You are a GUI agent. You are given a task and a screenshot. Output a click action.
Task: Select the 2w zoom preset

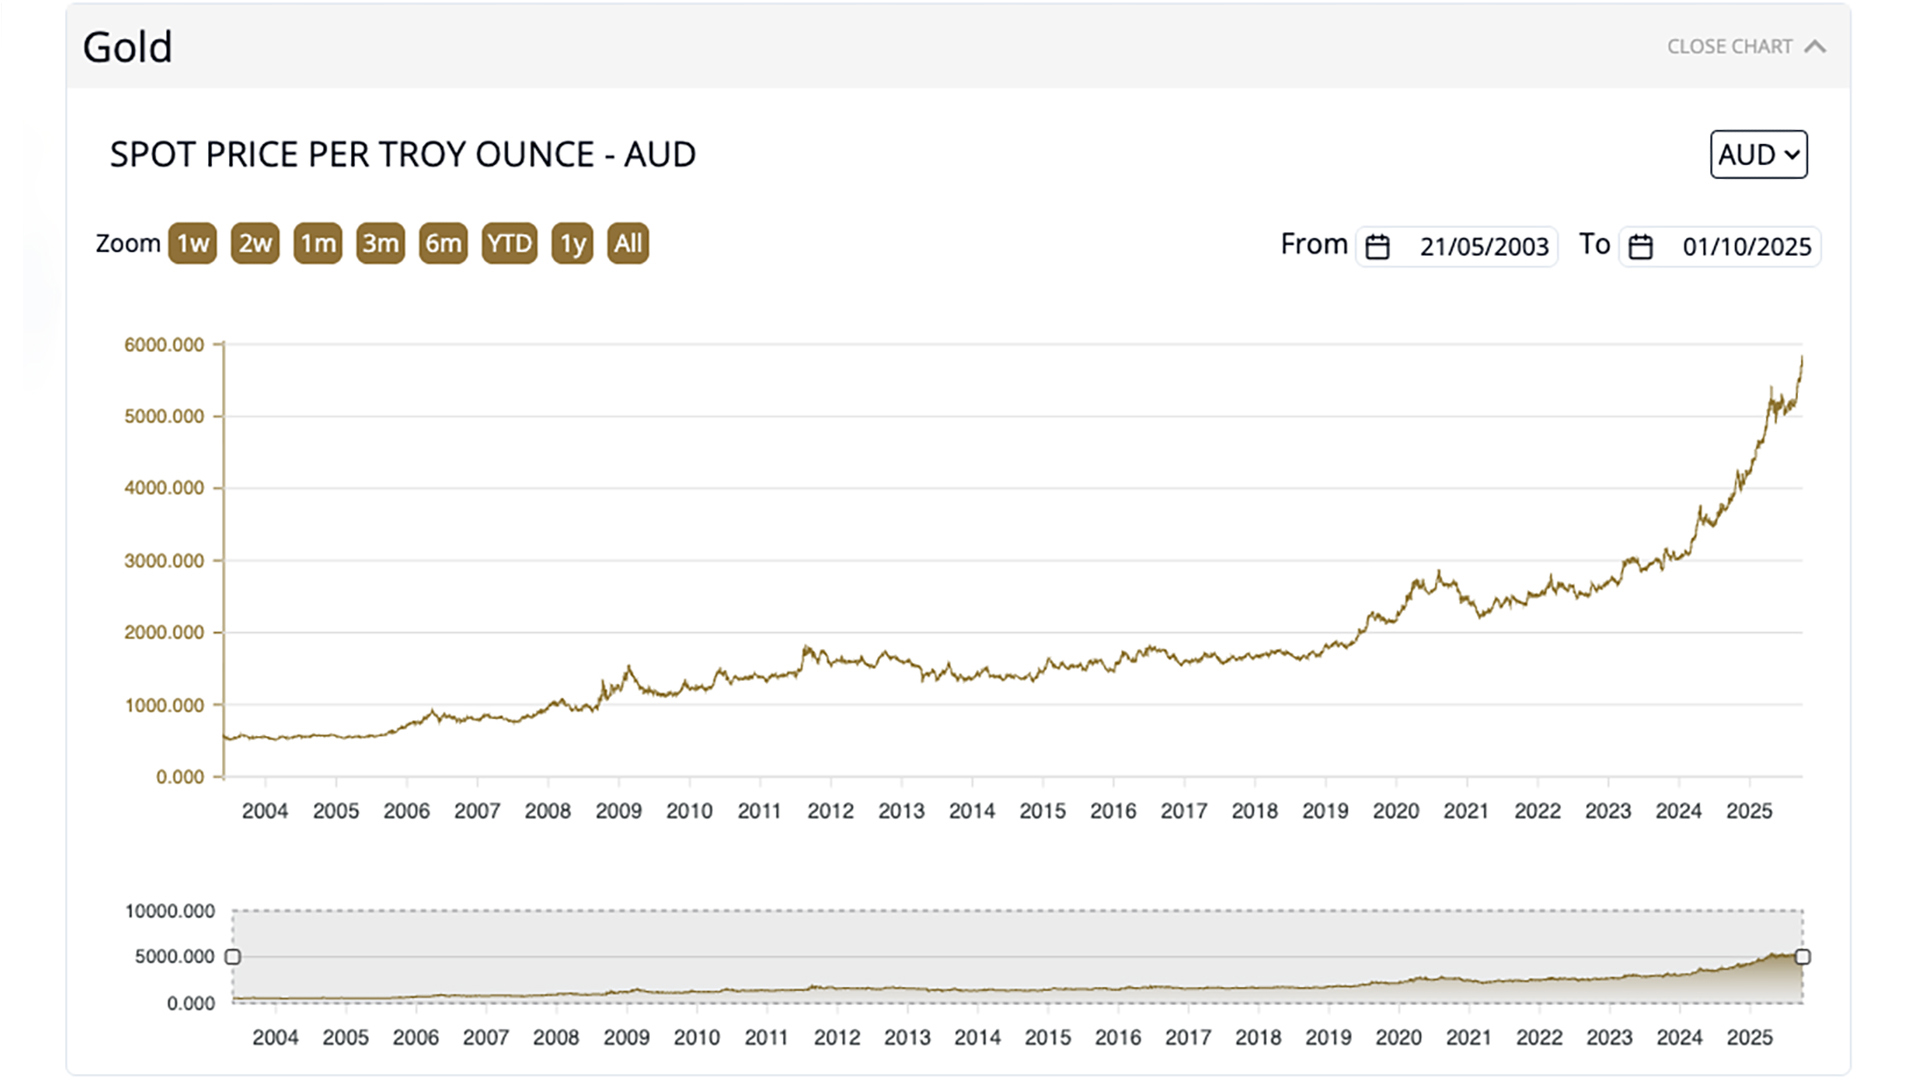pos(254,243)
